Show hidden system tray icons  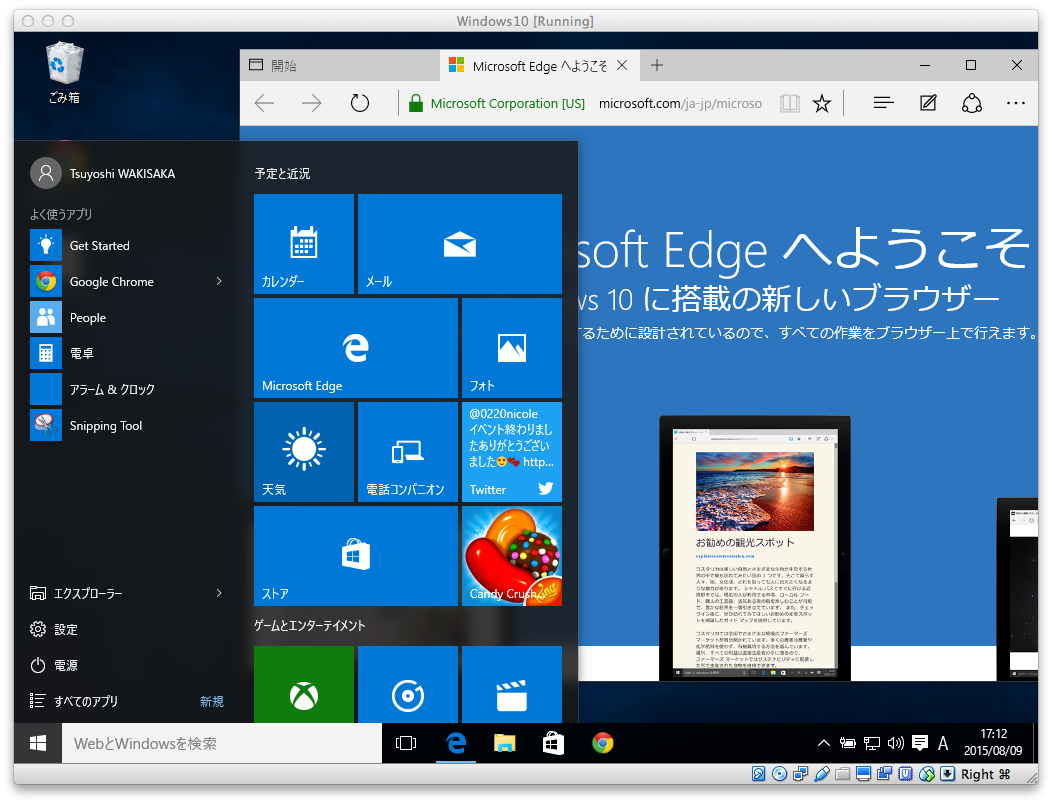[824, 743]
